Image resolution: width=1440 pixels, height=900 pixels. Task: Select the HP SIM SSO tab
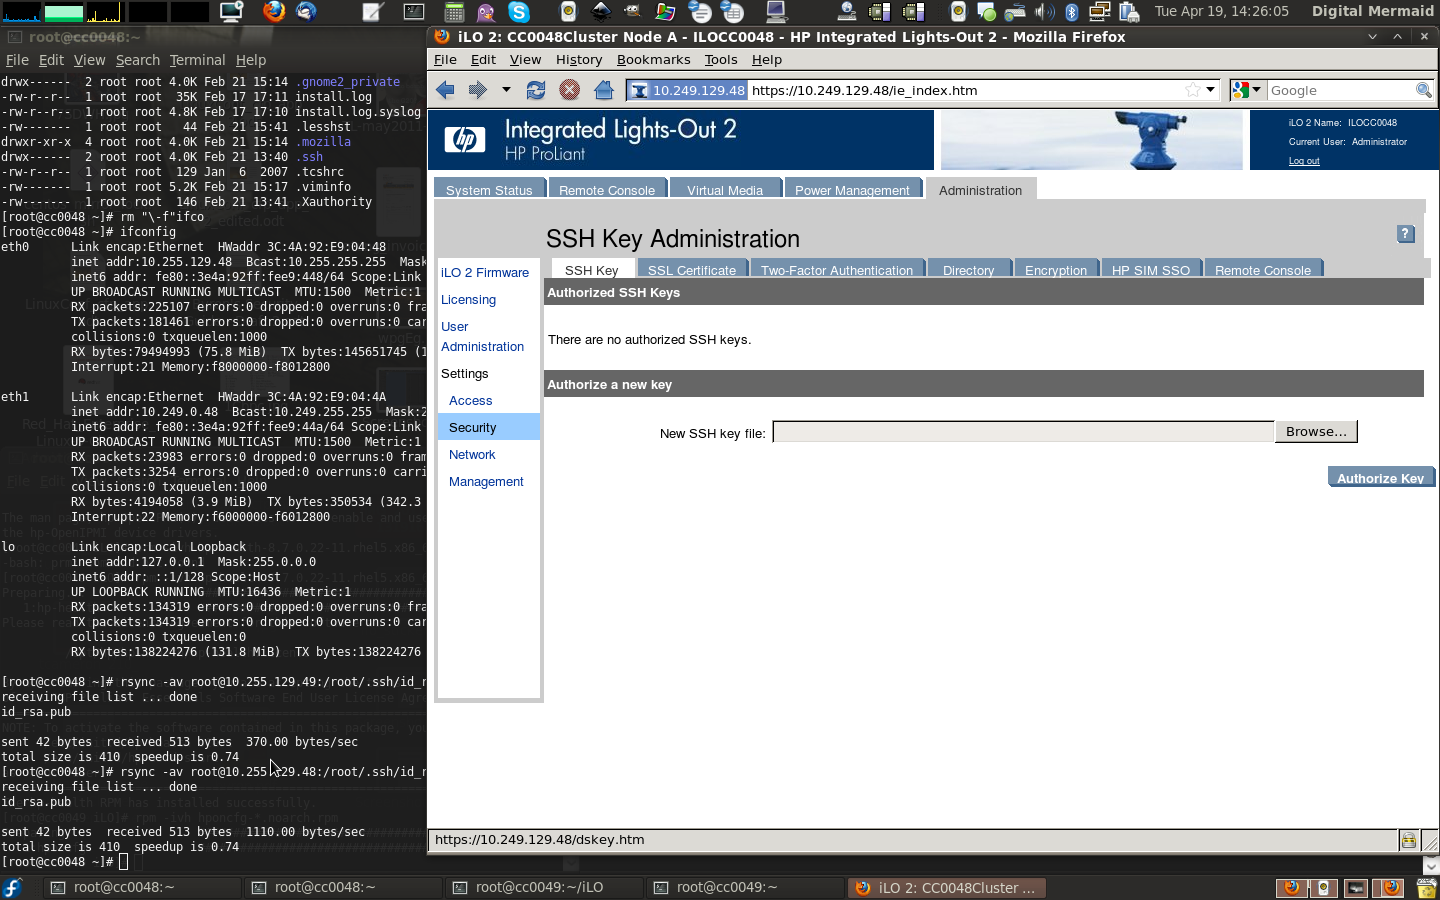click(1151, 270)
